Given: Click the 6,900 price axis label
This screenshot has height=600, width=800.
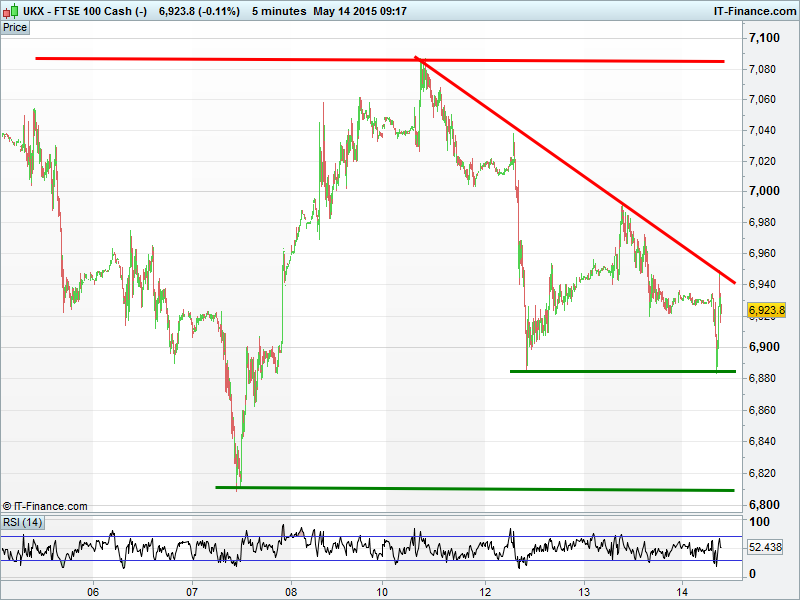Looking at the screenshot, I should pyautogui.click(x=764, y=347).
